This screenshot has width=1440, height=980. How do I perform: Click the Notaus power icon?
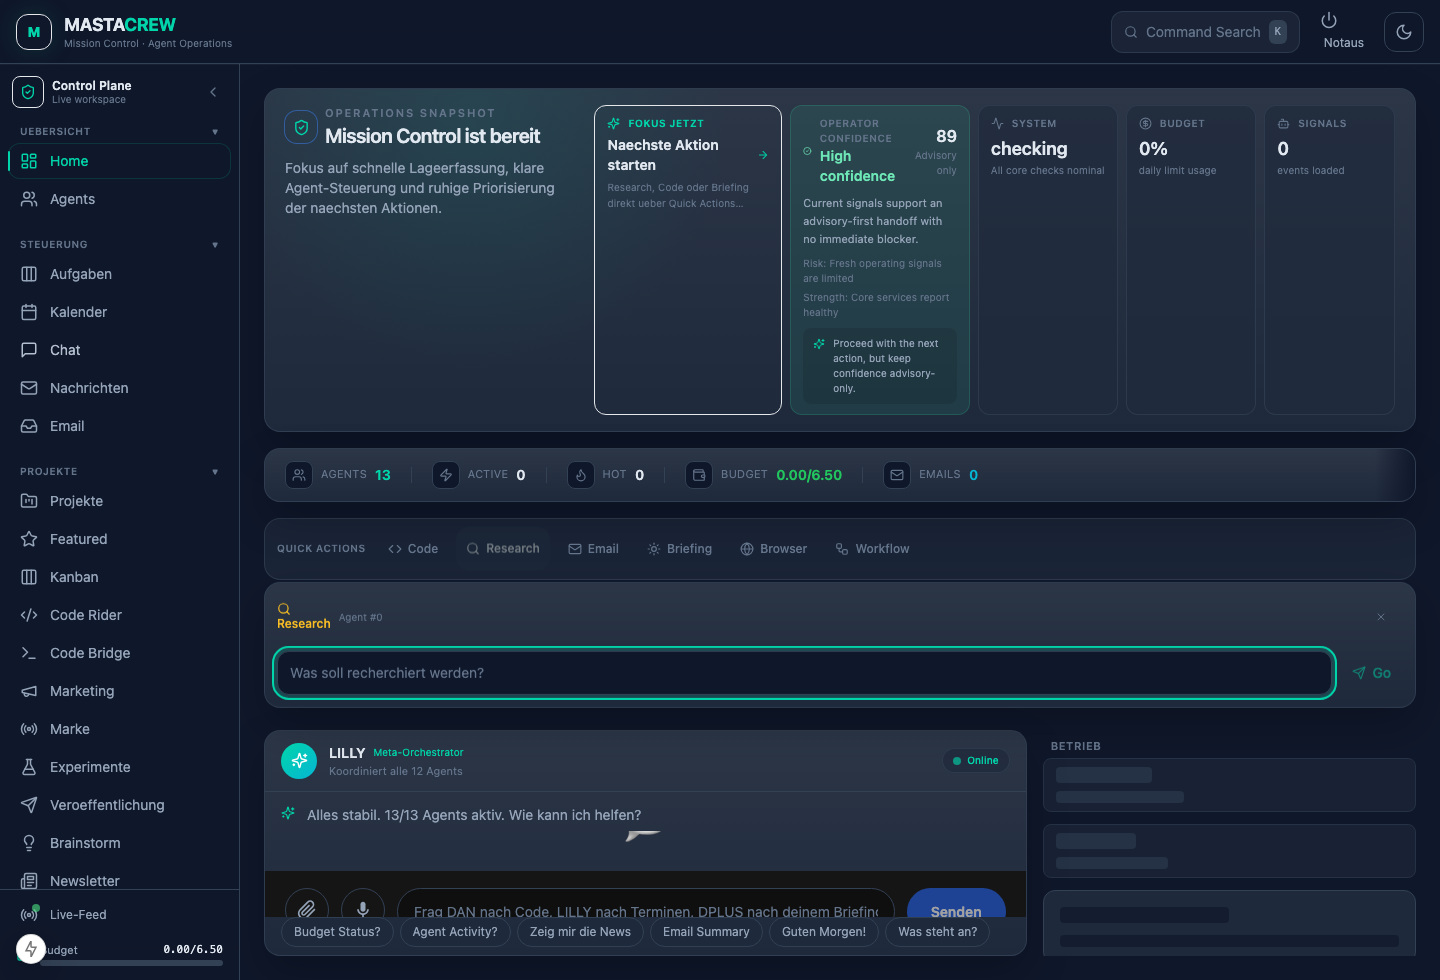tap(1329, 21)
